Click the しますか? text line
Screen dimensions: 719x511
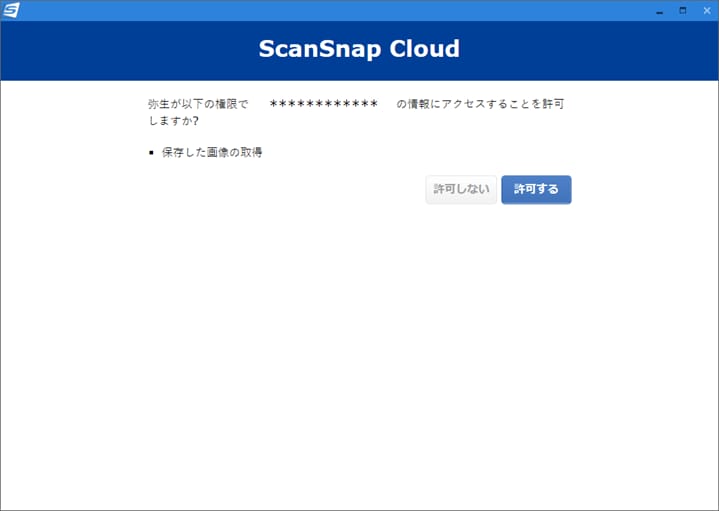[x=173, y=121]
